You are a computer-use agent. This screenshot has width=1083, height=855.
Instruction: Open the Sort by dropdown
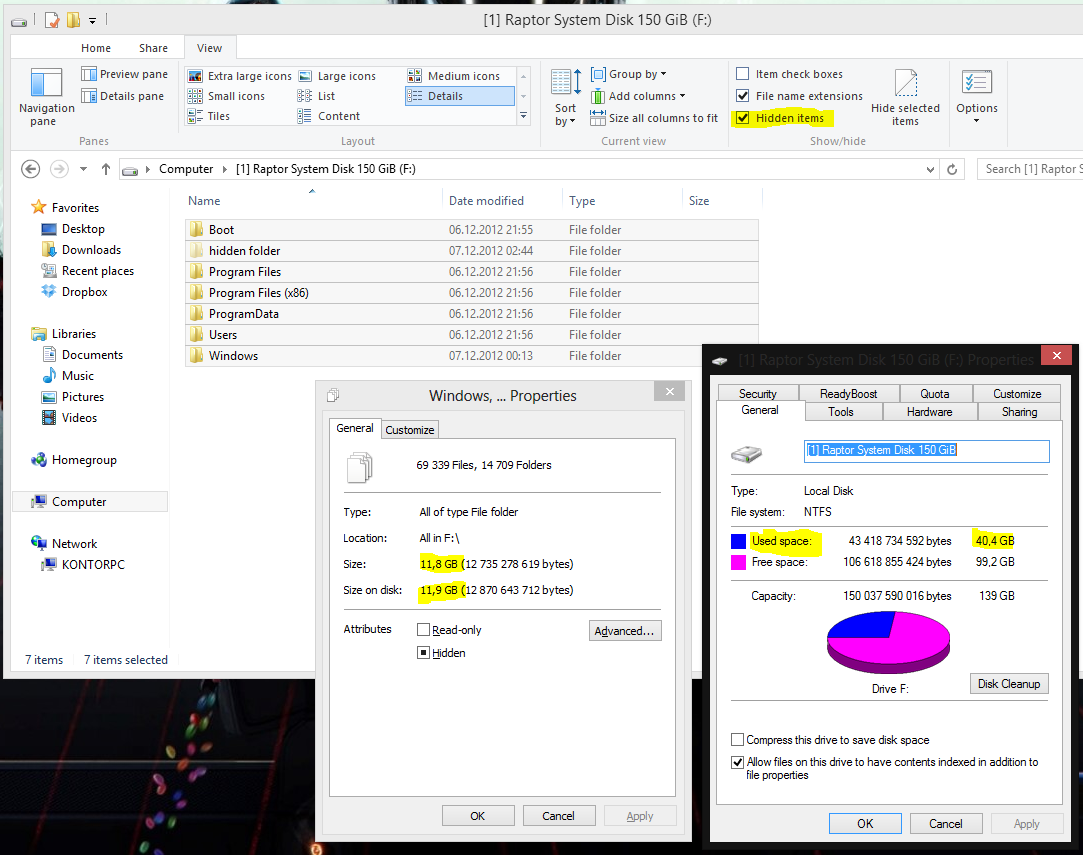pyautogui.click(x=566, y=97)
